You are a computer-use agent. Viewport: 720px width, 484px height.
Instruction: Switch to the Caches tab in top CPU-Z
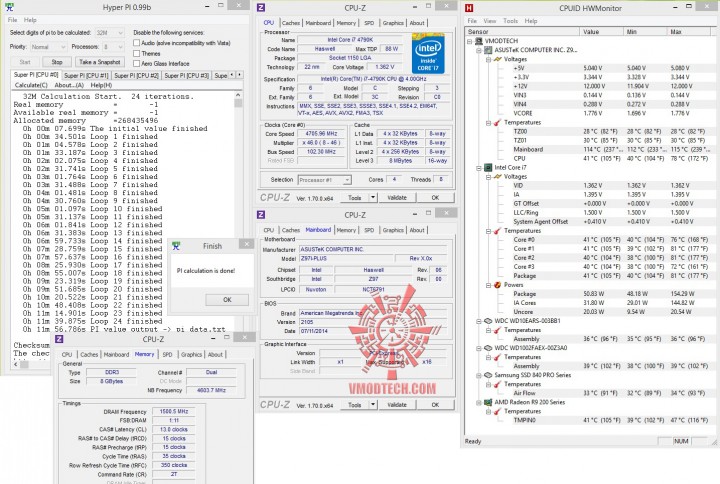[x=291, y=23]
